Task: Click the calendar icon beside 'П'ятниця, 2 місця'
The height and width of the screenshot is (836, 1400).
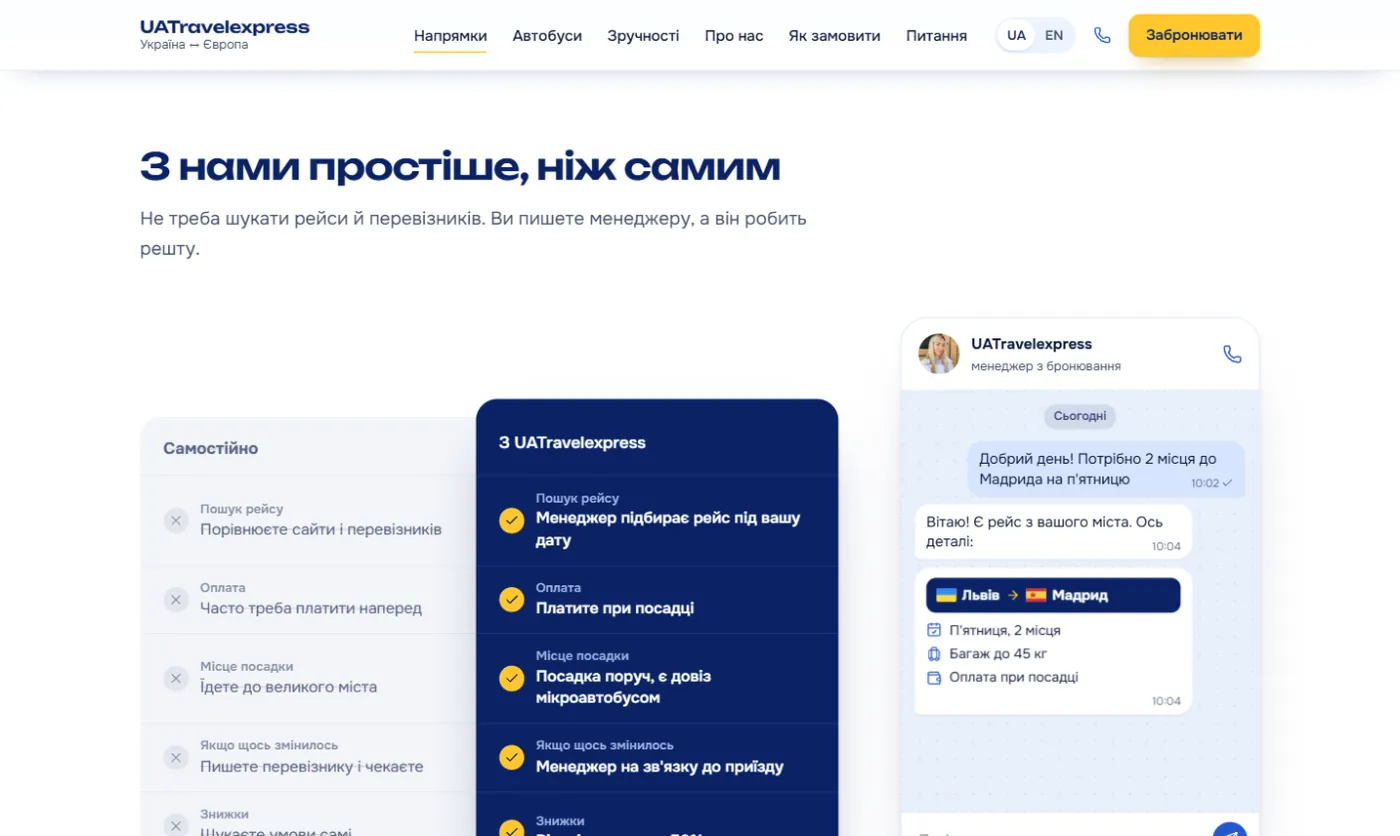Action: point(934,630)
